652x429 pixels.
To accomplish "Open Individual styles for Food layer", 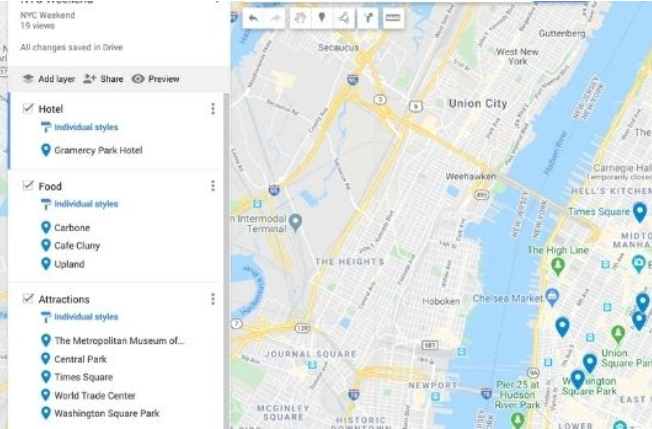I will (x=86, y=204).
